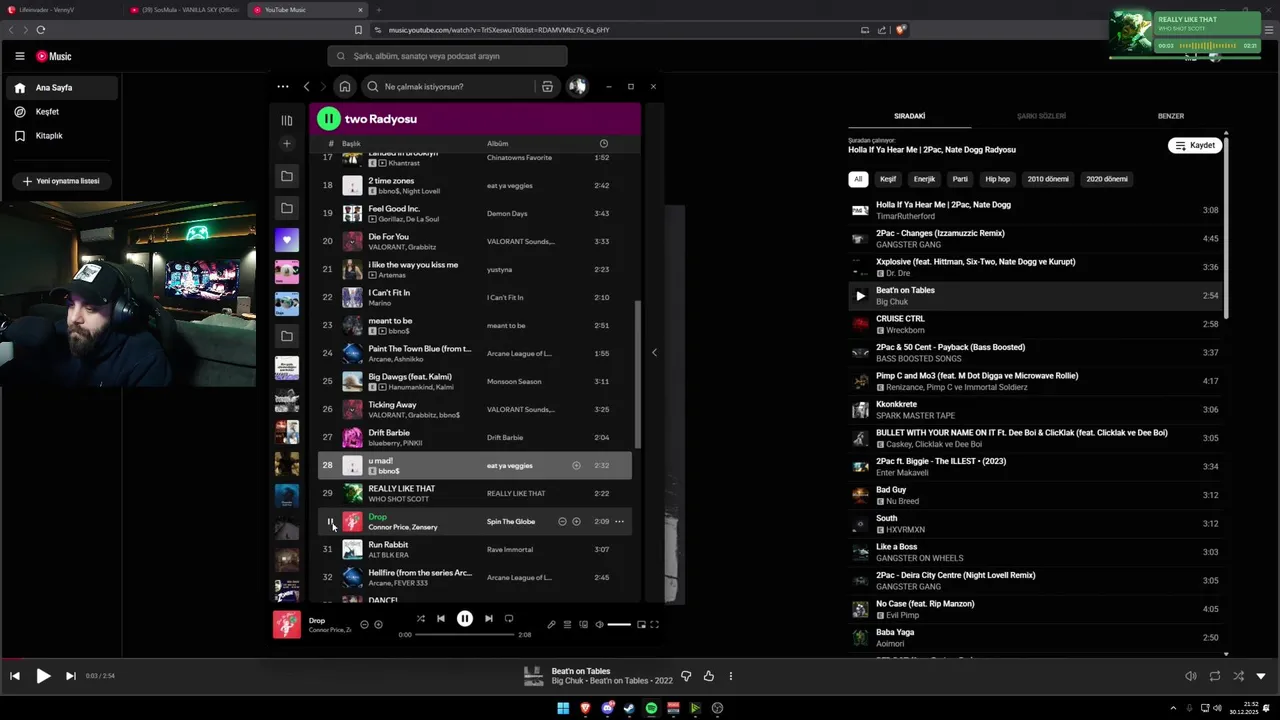Expand the Spotify right panel arrow
Viewport: 1280px width, 720px height.
point(654,352)
